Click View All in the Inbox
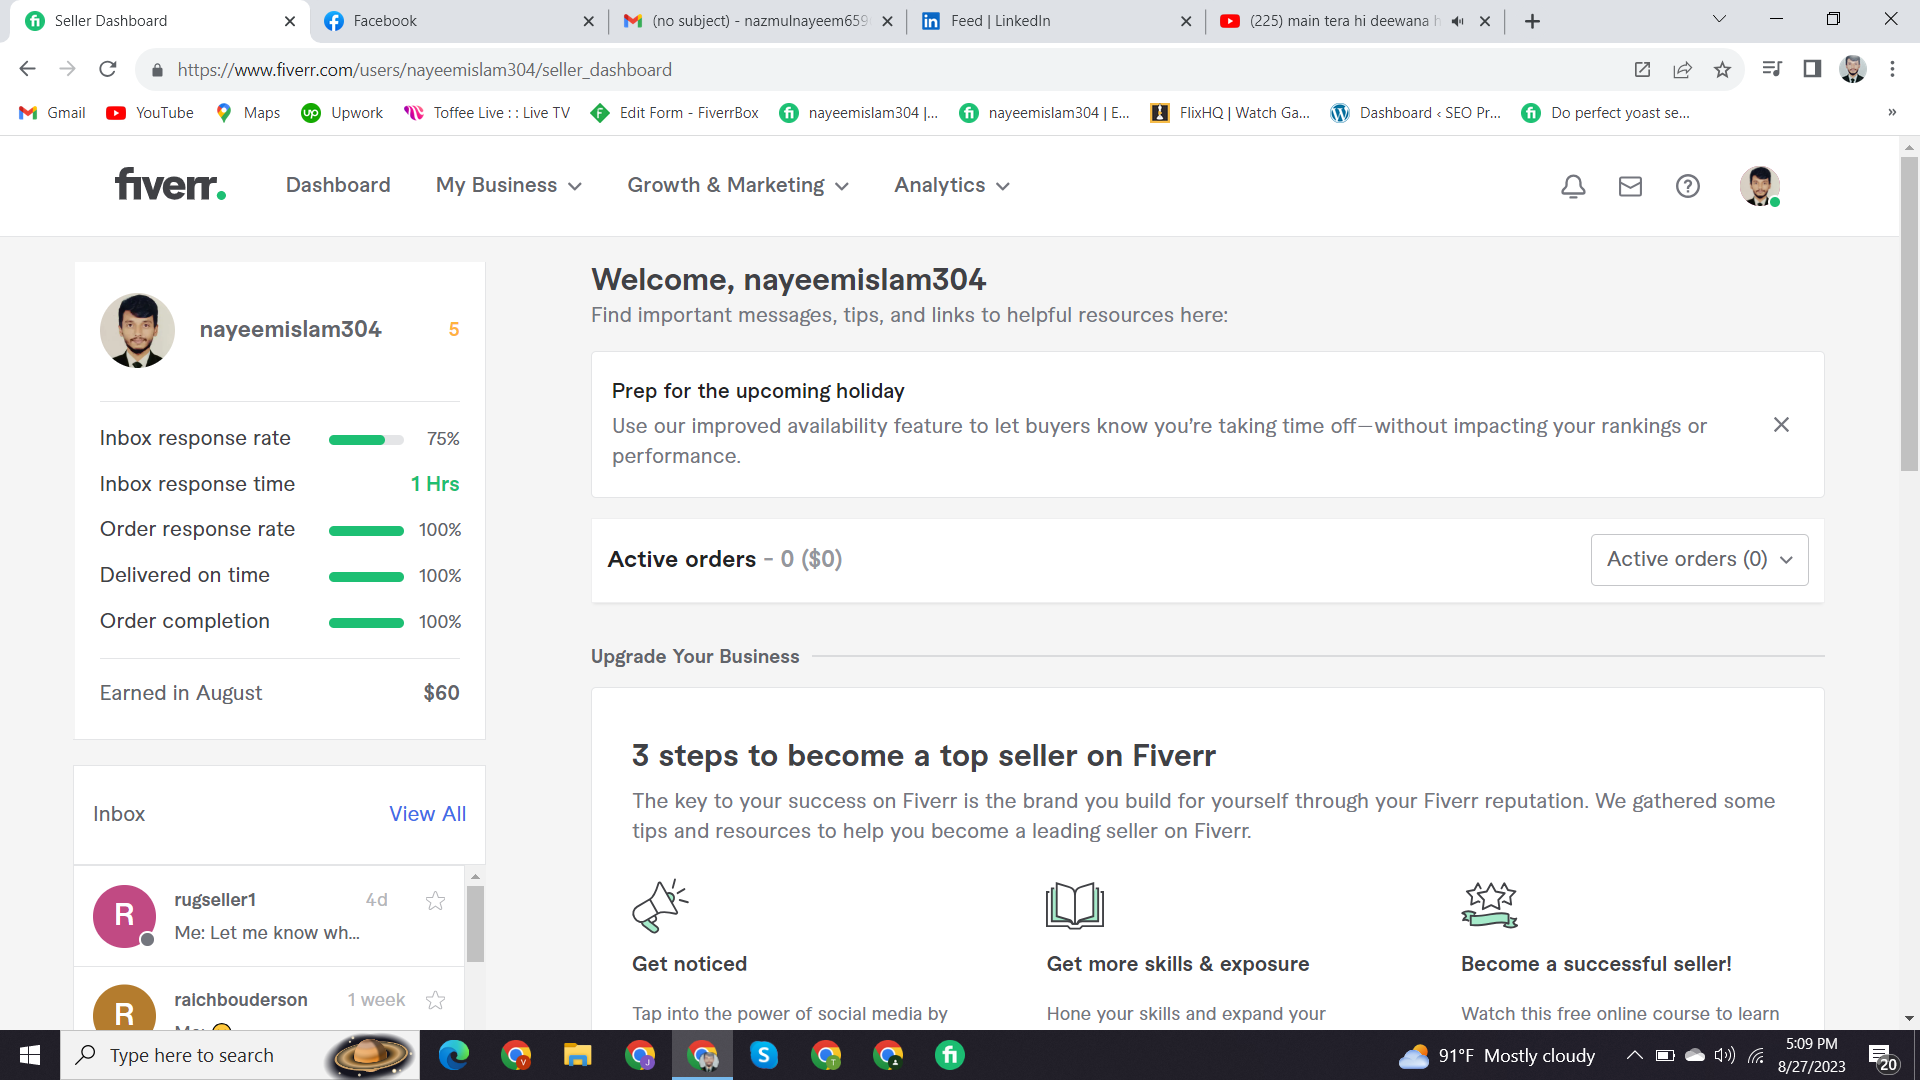Image resolution: width=1920 pixels, height=1080 pixels. coord(427,814)
